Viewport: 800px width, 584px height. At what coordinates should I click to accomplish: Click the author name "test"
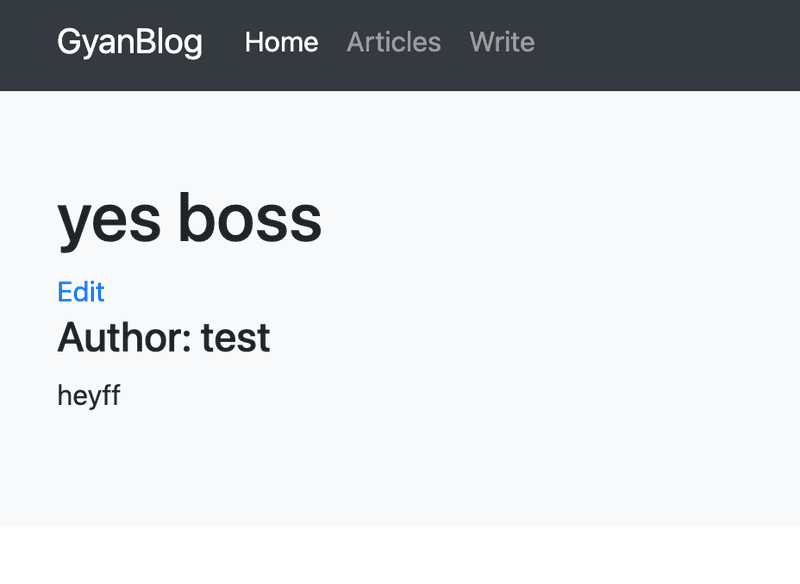pos(235,338)
